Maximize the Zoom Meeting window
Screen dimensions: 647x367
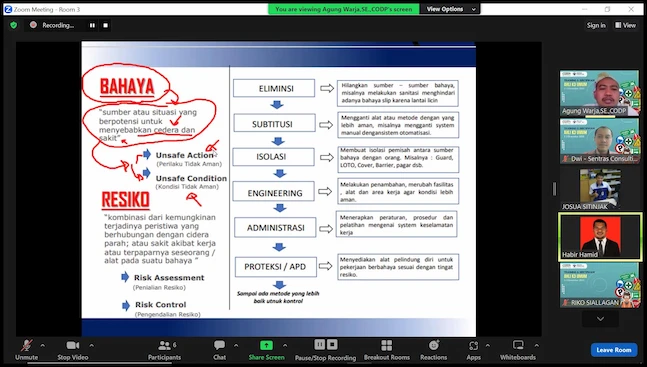coord(607,9)
